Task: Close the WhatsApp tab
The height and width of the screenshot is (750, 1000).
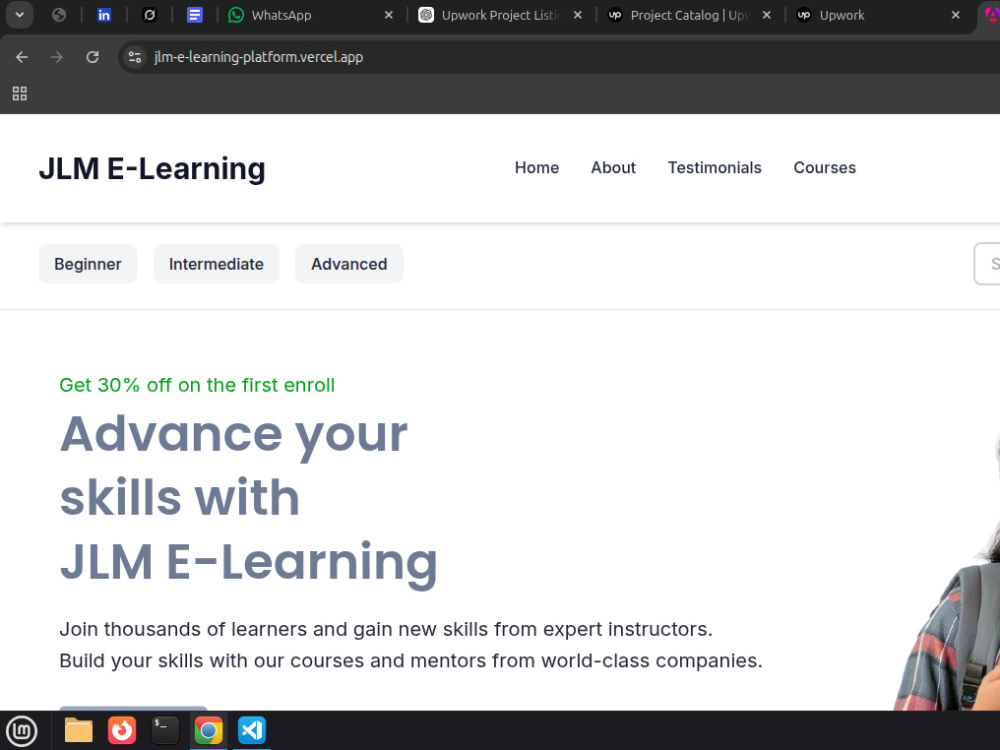Action: [388, 15]
